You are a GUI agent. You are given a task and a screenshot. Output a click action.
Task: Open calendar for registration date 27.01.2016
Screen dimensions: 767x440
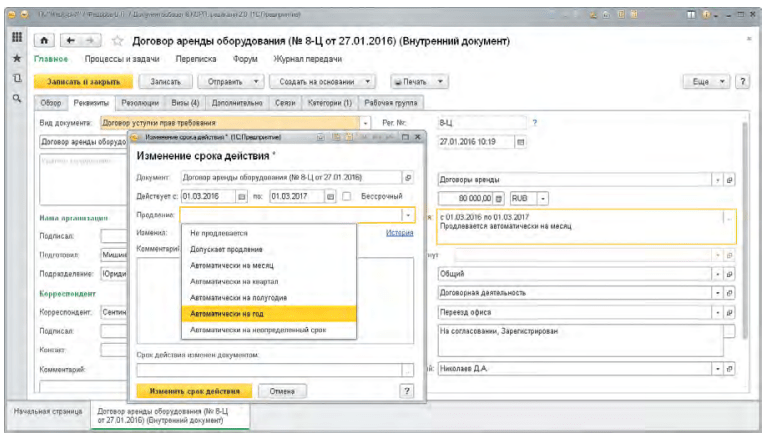[x=520, y=142]
